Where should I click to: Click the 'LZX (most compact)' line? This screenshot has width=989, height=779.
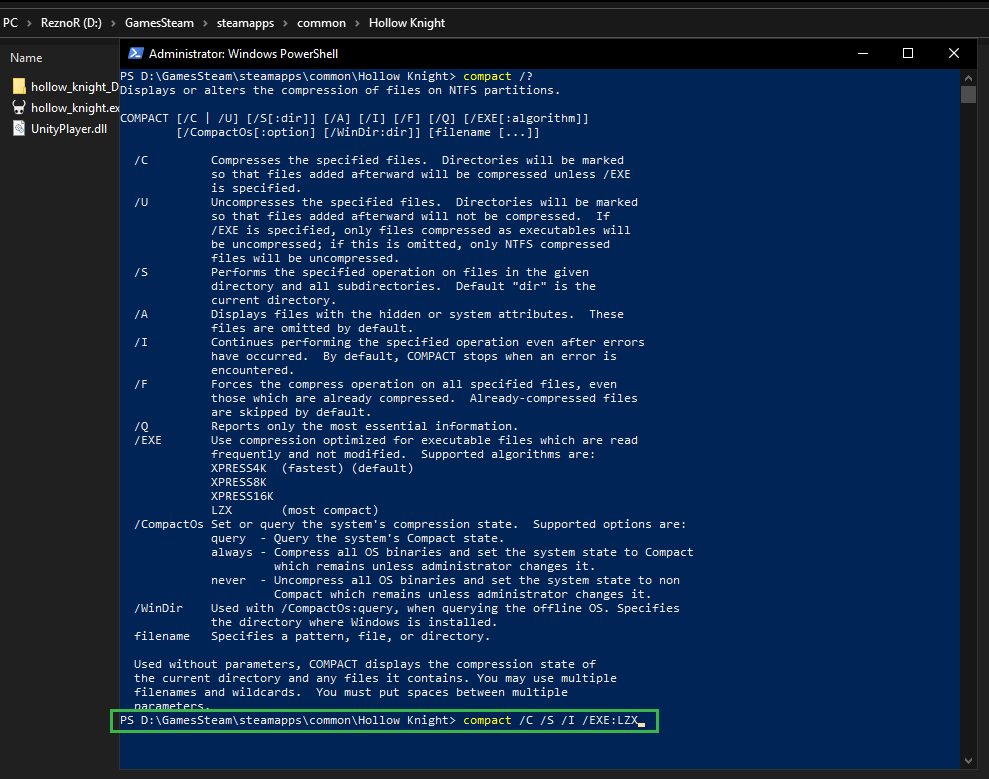[295, 510]
